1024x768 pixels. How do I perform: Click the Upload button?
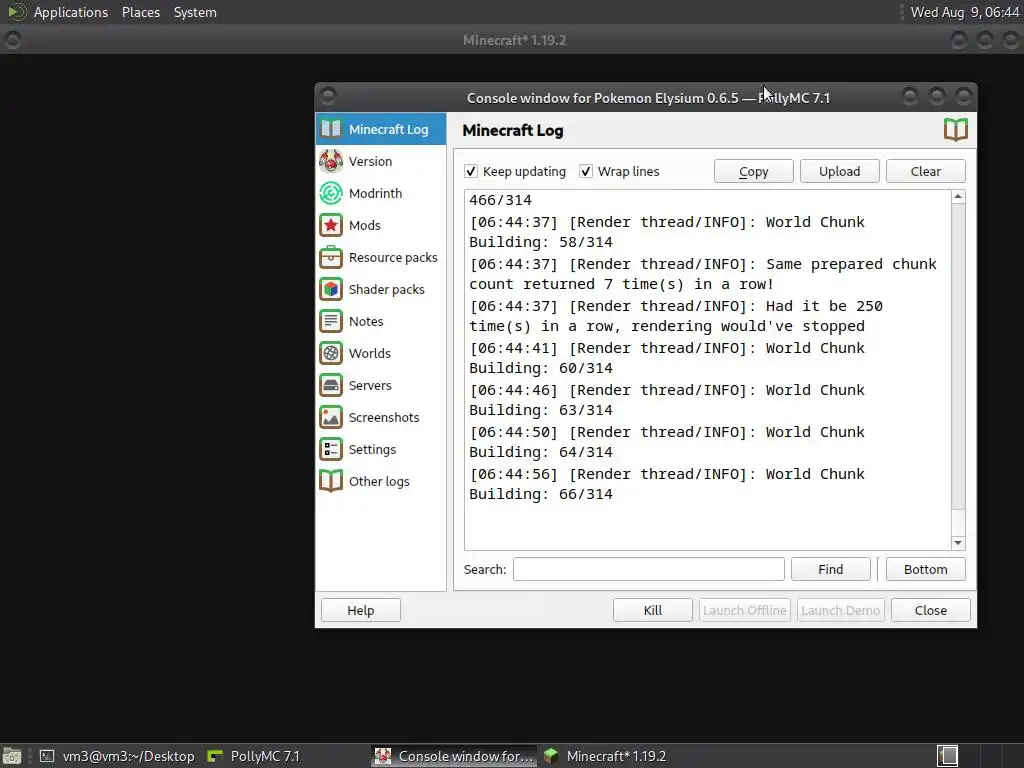pyautogui.click(x=840, y=171)
